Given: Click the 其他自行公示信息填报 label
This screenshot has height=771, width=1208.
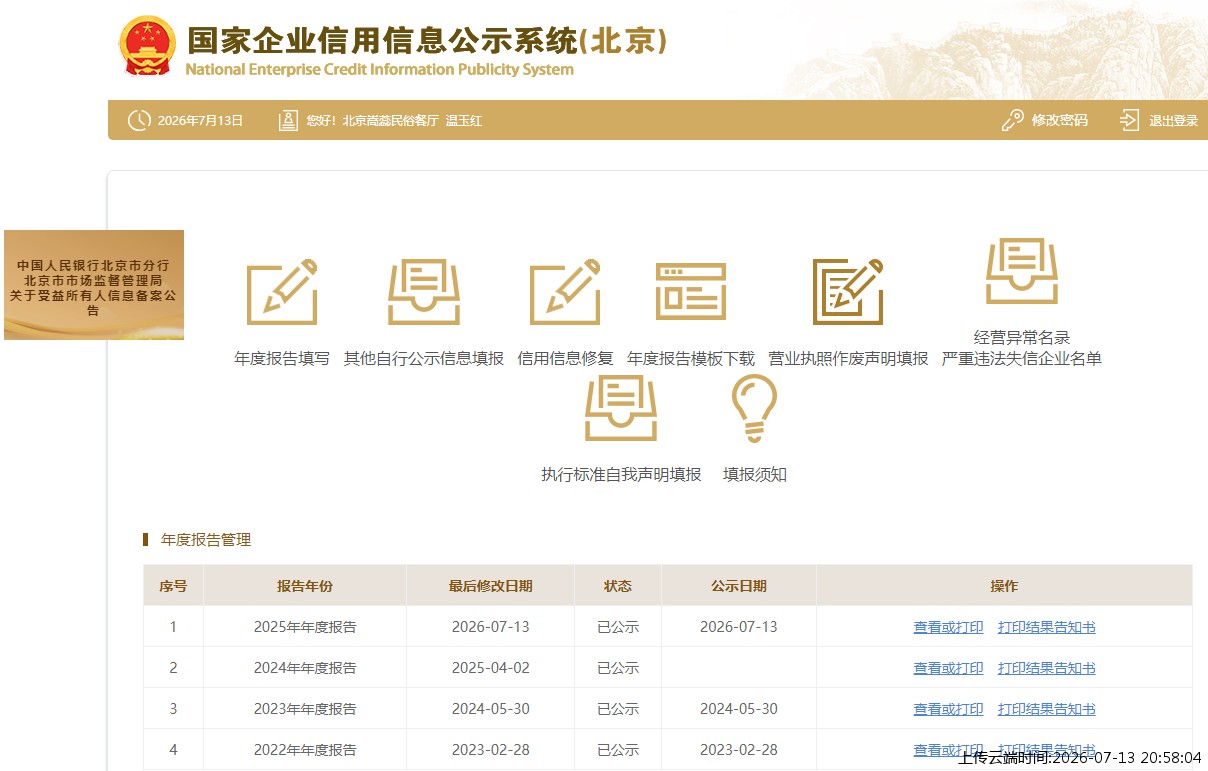Looking at the screenshot, I should (424, 358).
